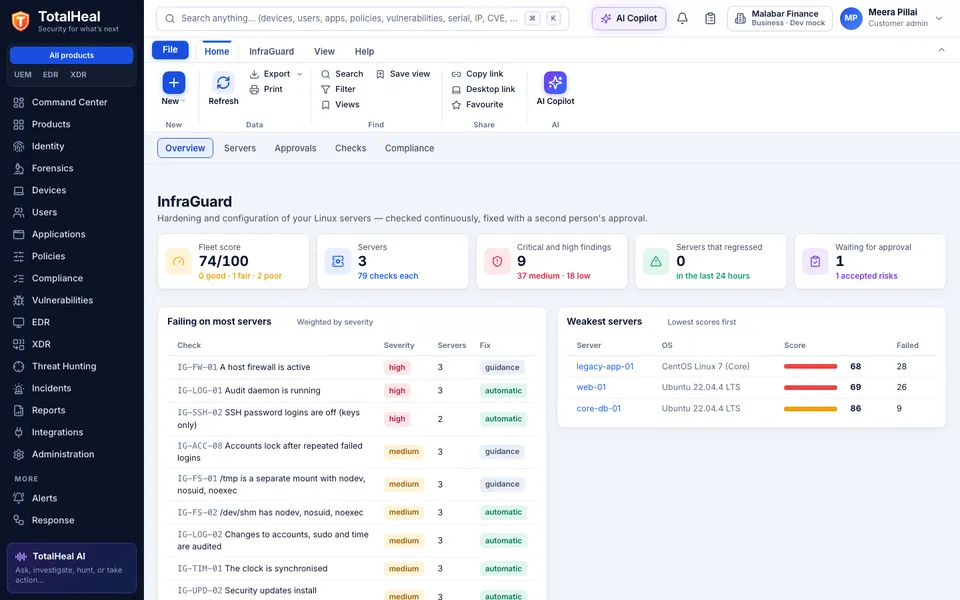
Task: Open Malabar Finance tenant switcher
Action: click(x=779, y=18)
